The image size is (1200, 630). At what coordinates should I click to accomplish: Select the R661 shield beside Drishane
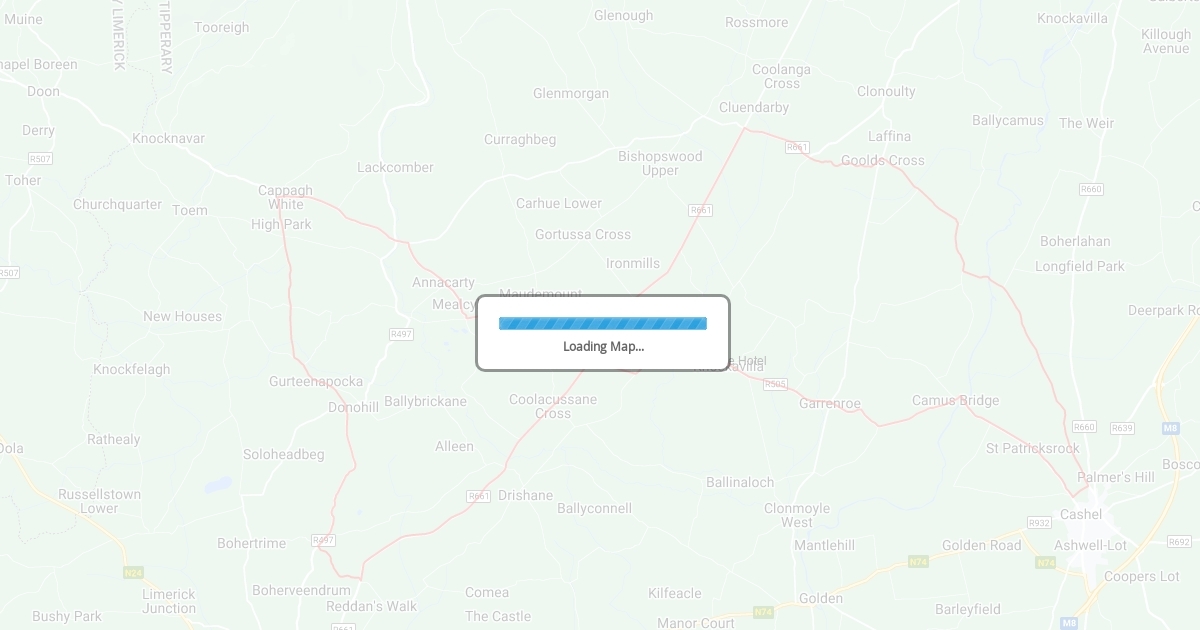pos(479,496)
